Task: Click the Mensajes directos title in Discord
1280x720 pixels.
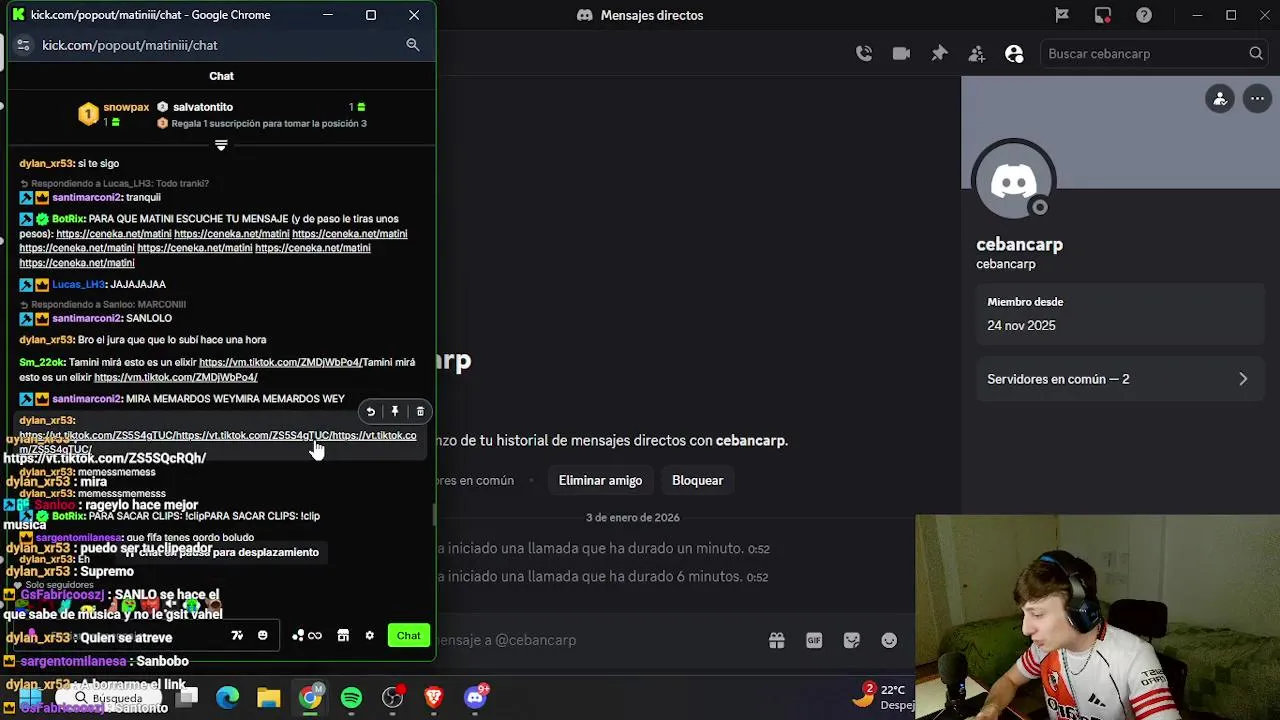Action: coord(652,15)
